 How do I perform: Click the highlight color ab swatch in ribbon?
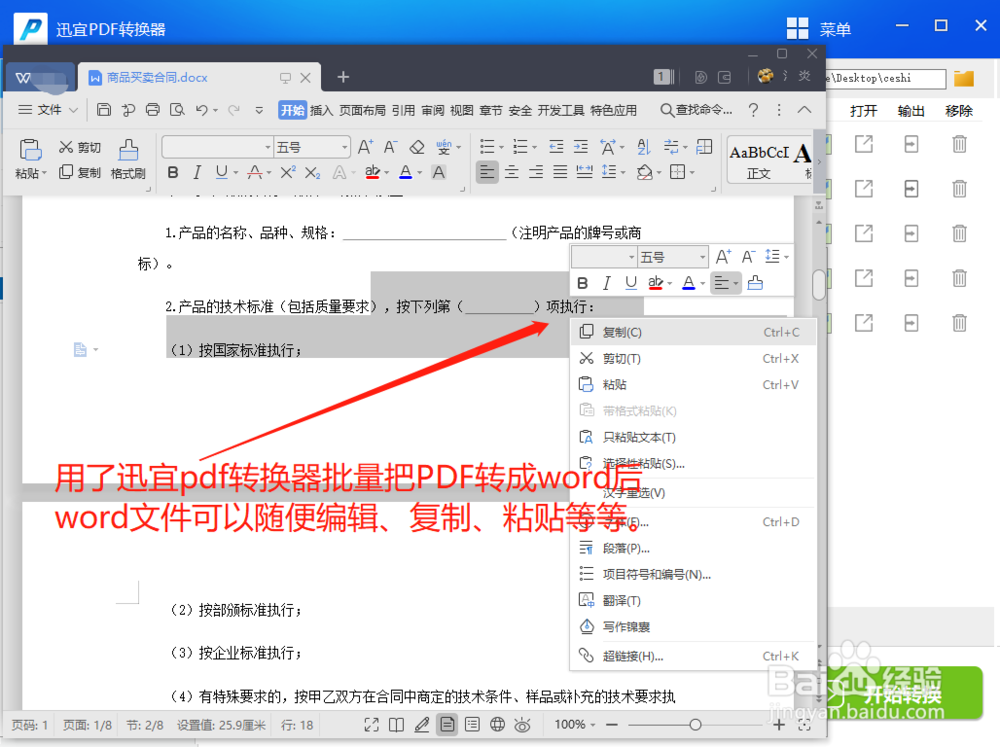click(x=372, y=172)
